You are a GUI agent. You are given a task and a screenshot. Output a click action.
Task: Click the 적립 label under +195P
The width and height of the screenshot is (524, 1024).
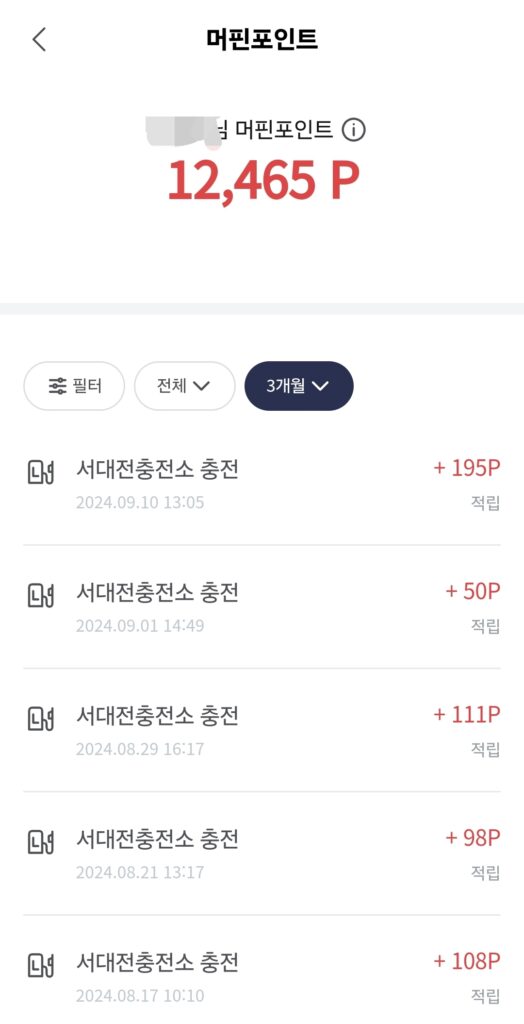coord(485,503)
